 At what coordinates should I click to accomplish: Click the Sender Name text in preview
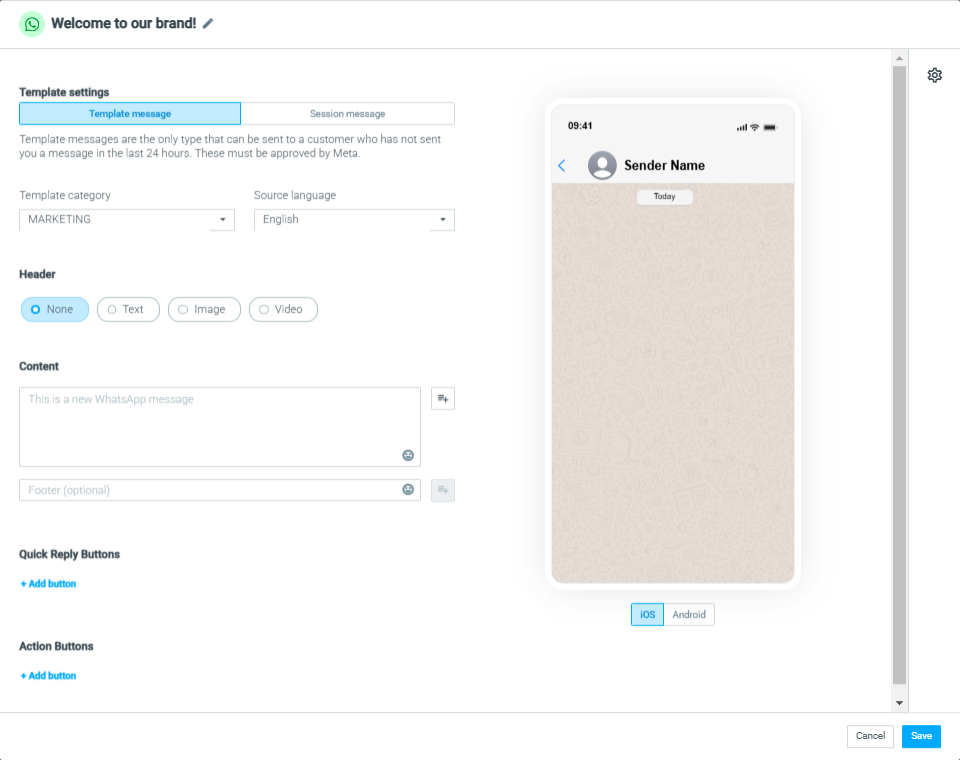(664, 165)
